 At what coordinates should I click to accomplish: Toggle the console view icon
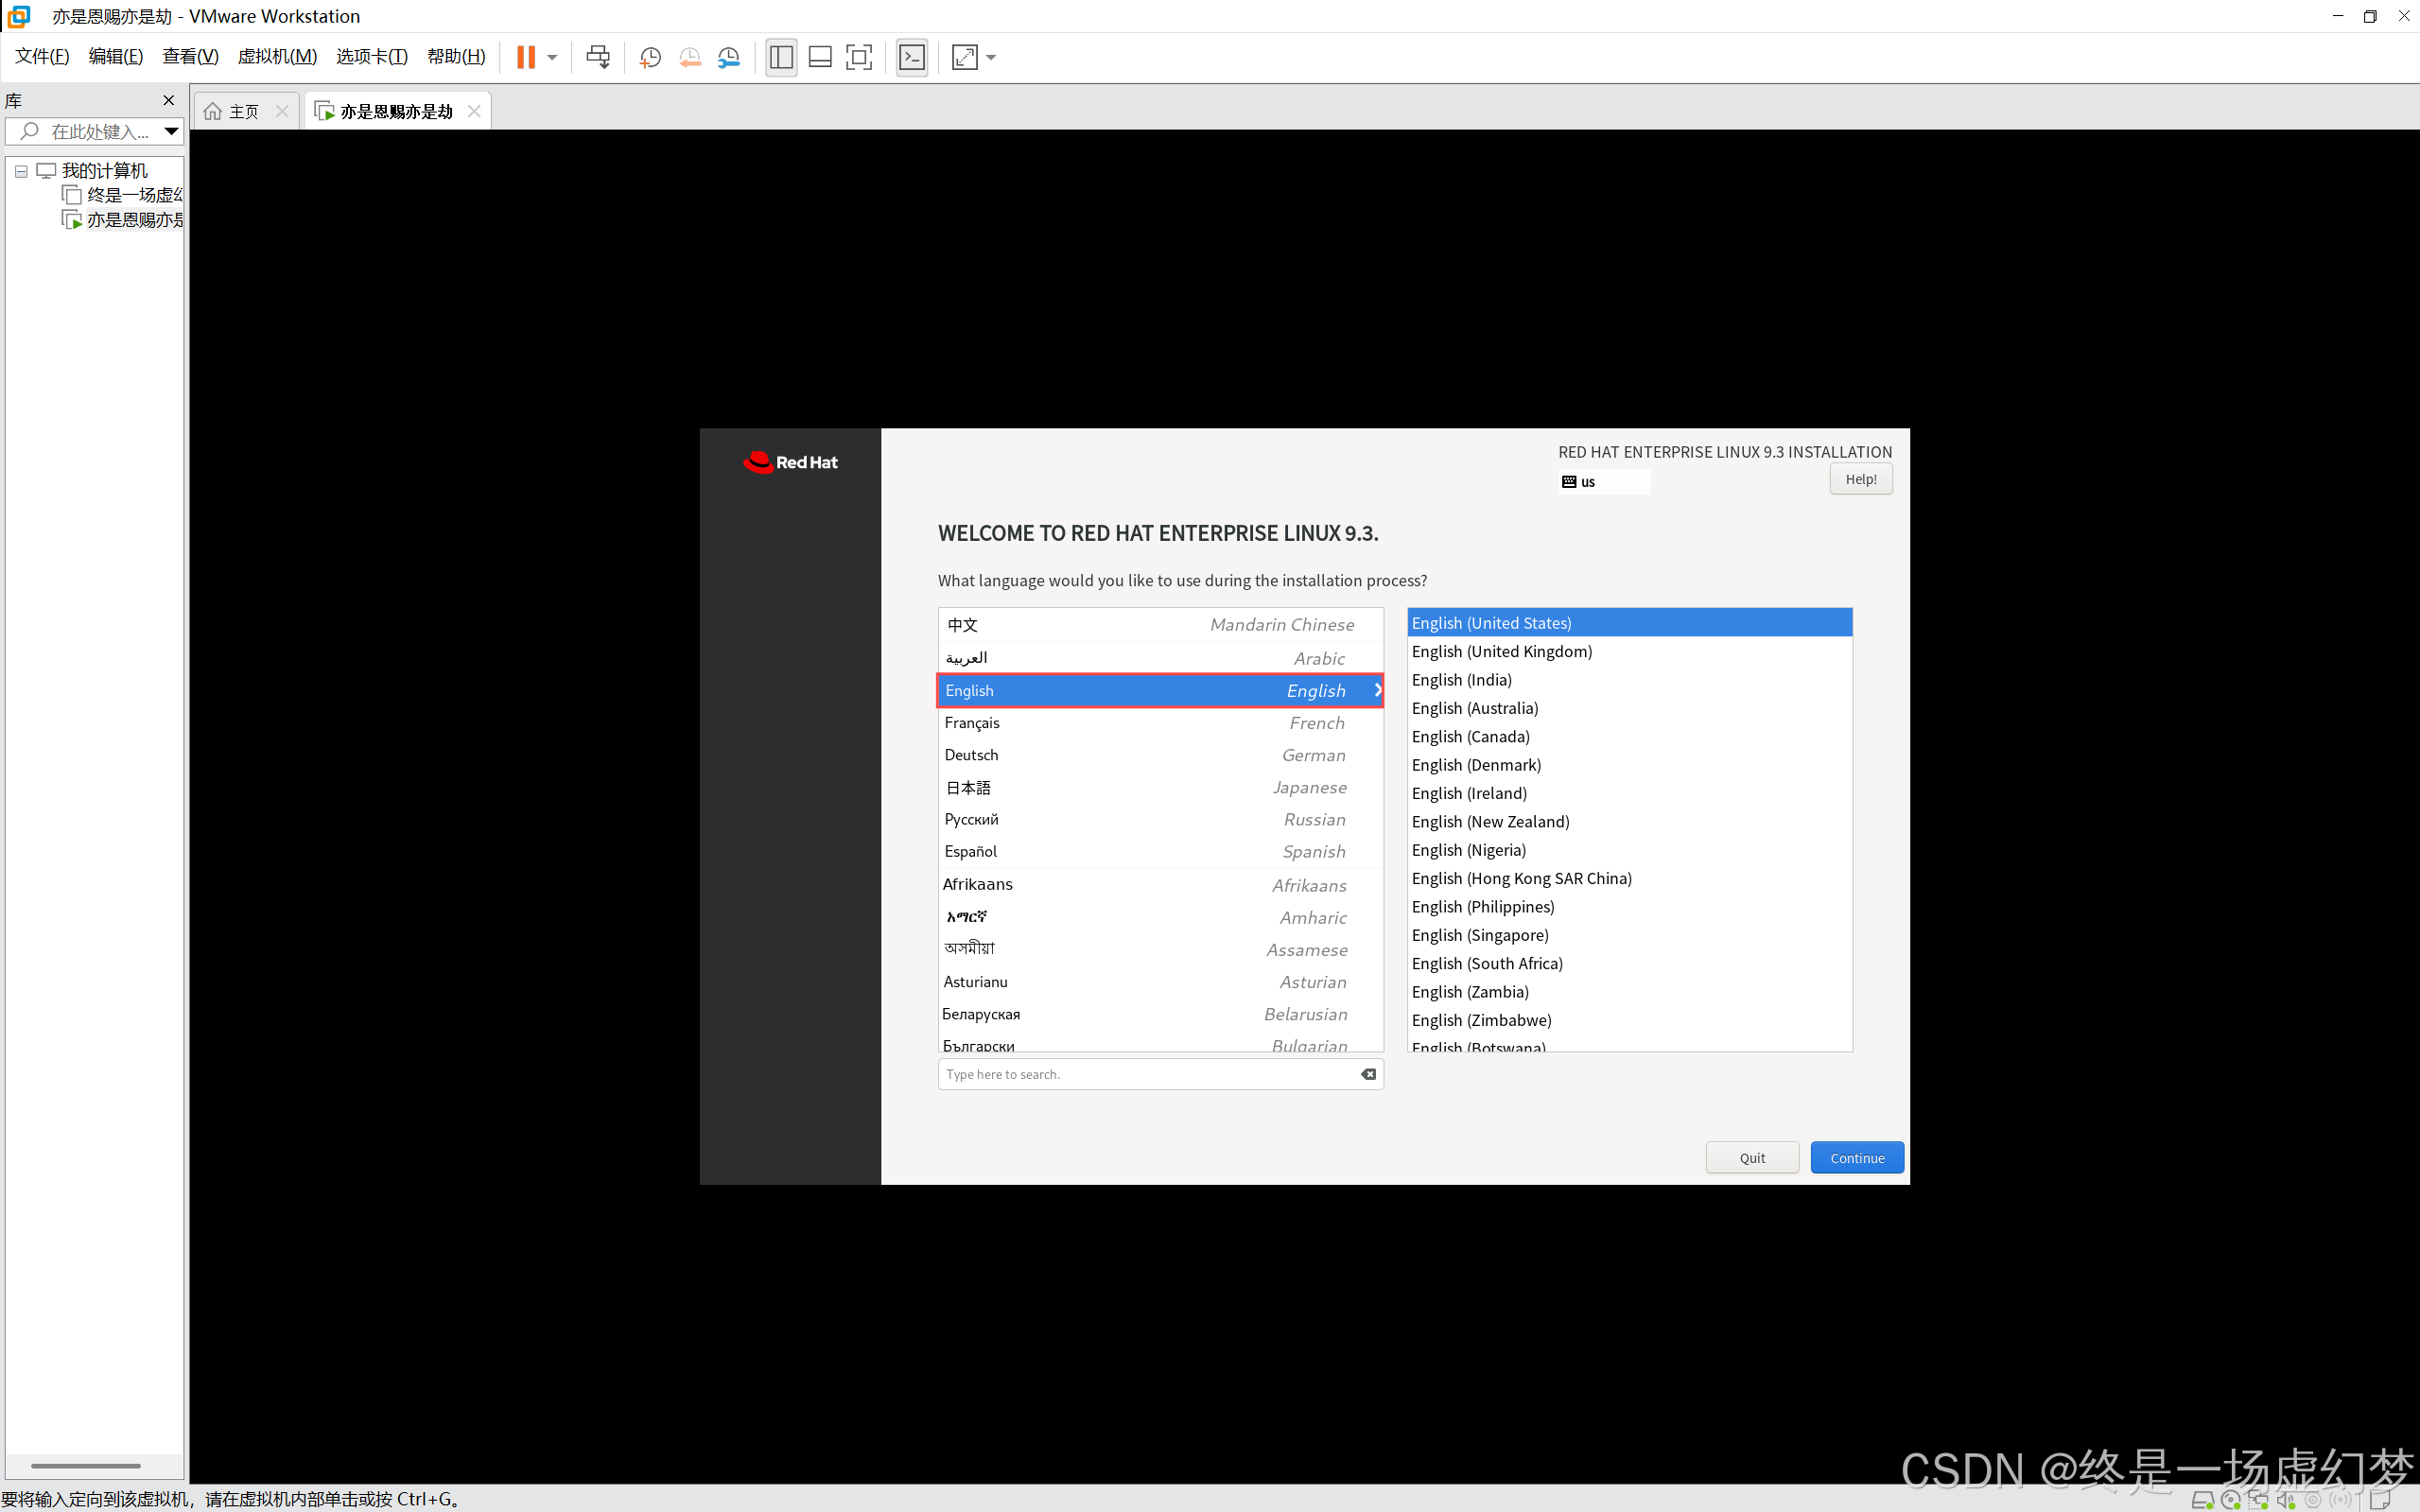pyautogui.click(x=912, y=57)
